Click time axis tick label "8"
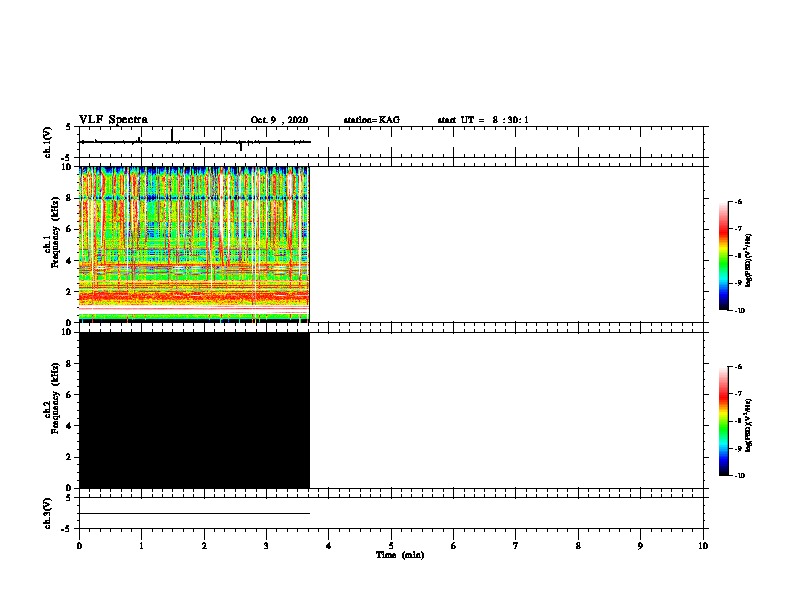Image resolution: width=792 pixels, height=612 pixels. tap(578, 546)
